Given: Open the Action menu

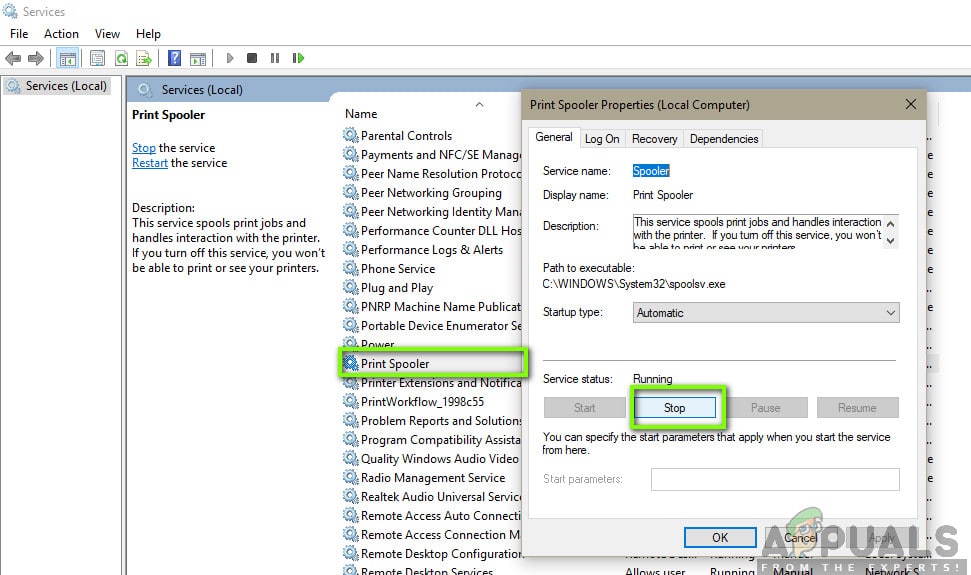Looking at the screenshot, I should point(61,34).
